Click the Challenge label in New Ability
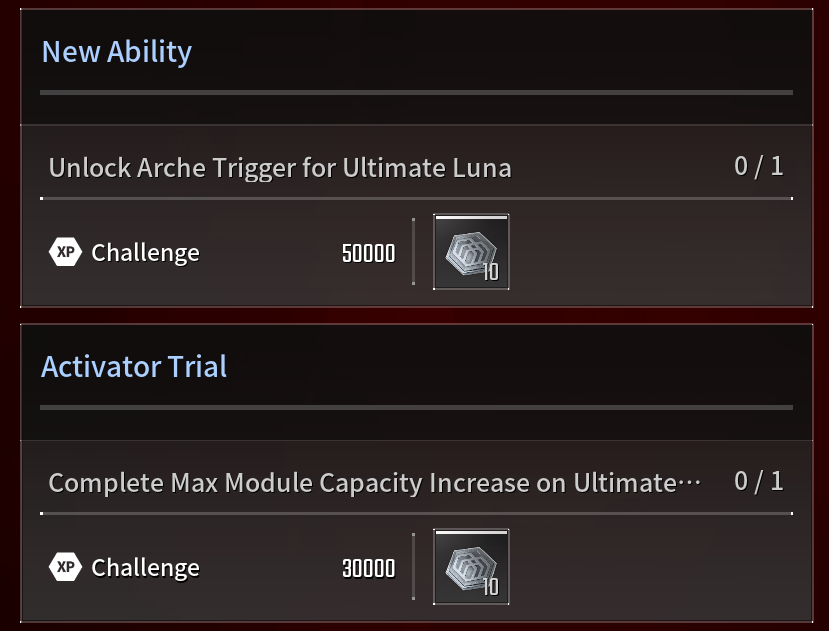The image size is (829, 631). 145,253
